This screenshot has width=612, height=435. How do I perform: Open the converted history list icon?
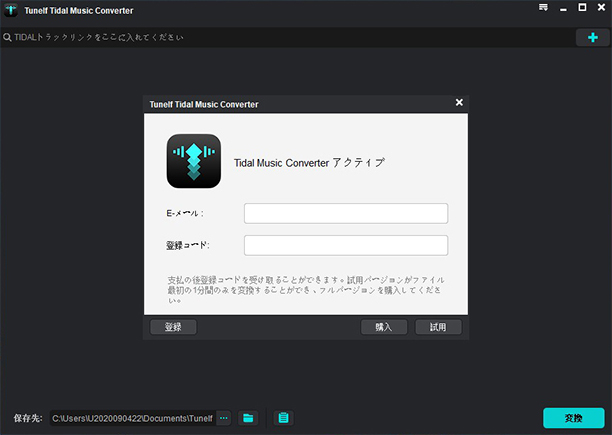pos(283,418)
